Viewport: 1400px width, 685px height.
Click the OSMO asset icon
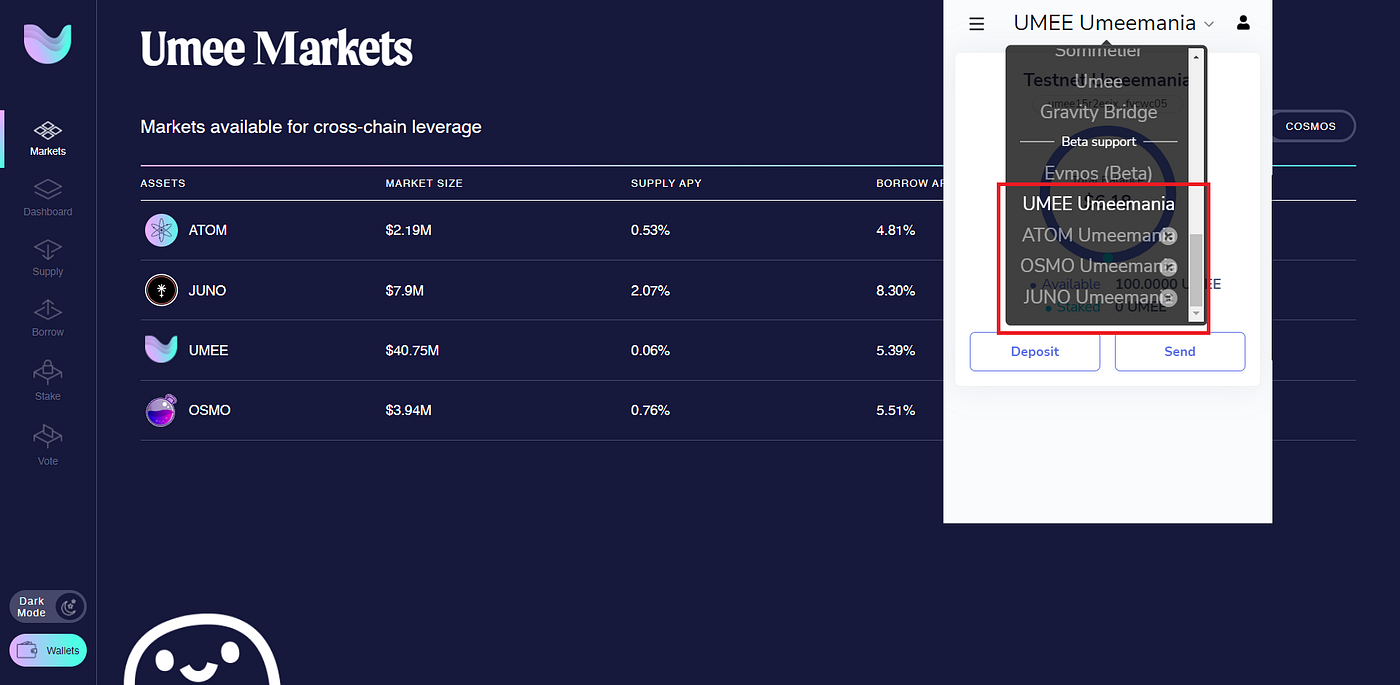161,410
